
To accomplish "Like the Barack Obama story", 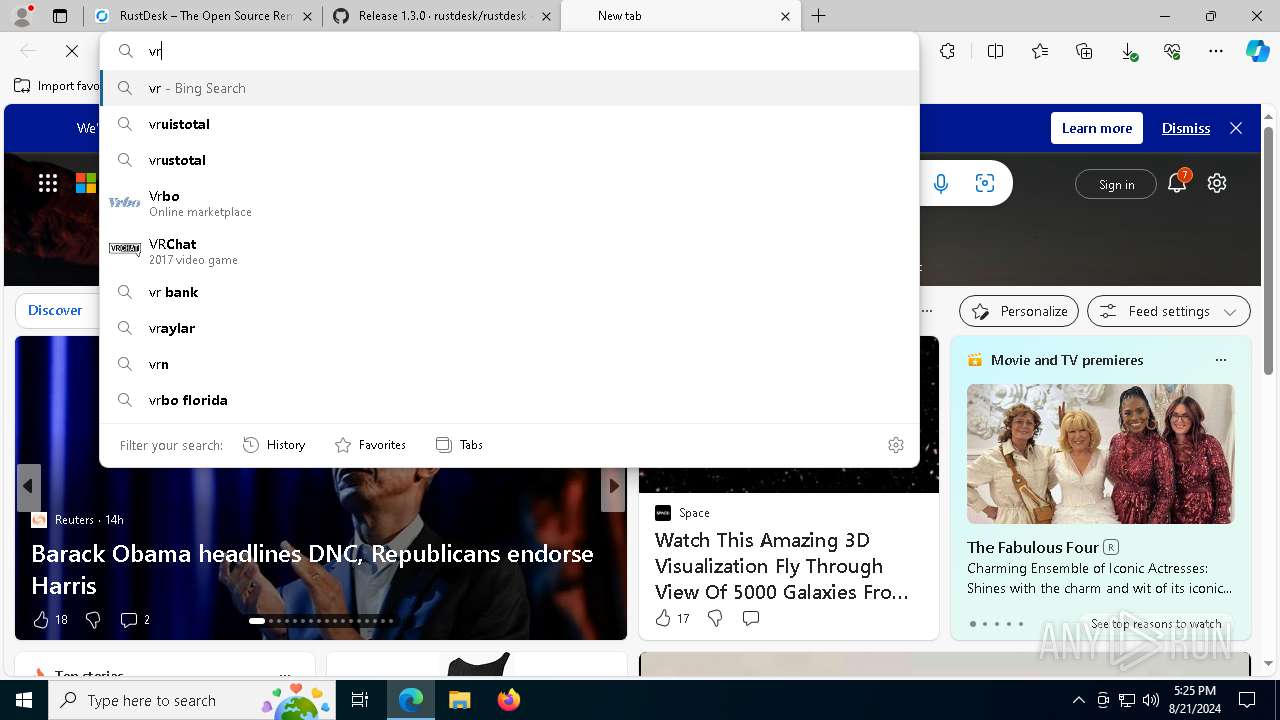I will pos(41,620).
